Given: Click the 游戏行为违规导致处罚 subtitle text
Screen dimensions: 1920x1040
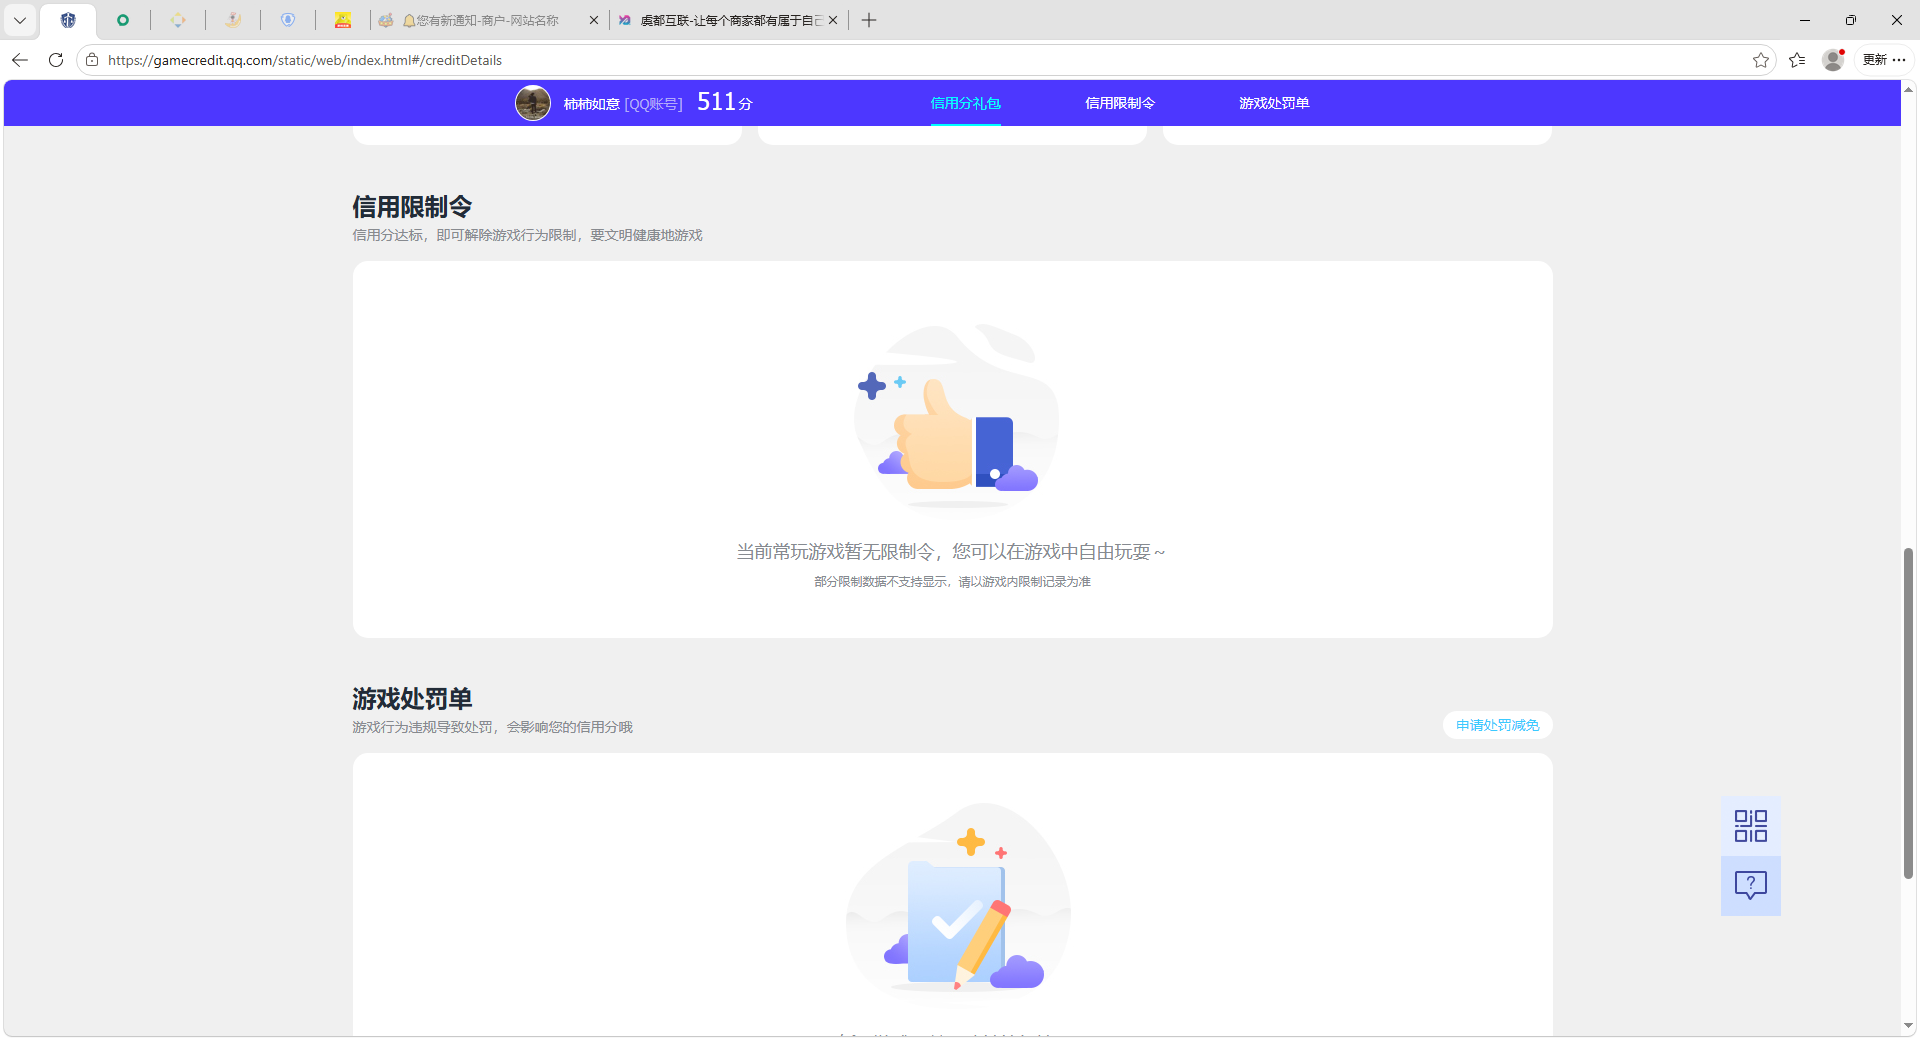Looking at the screenshot, I should (x=493, y=727).
